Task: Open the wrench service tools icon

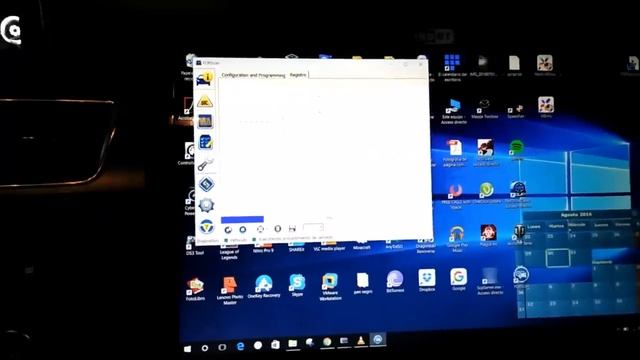Action: pyautogui.click(x=205, y=164)
